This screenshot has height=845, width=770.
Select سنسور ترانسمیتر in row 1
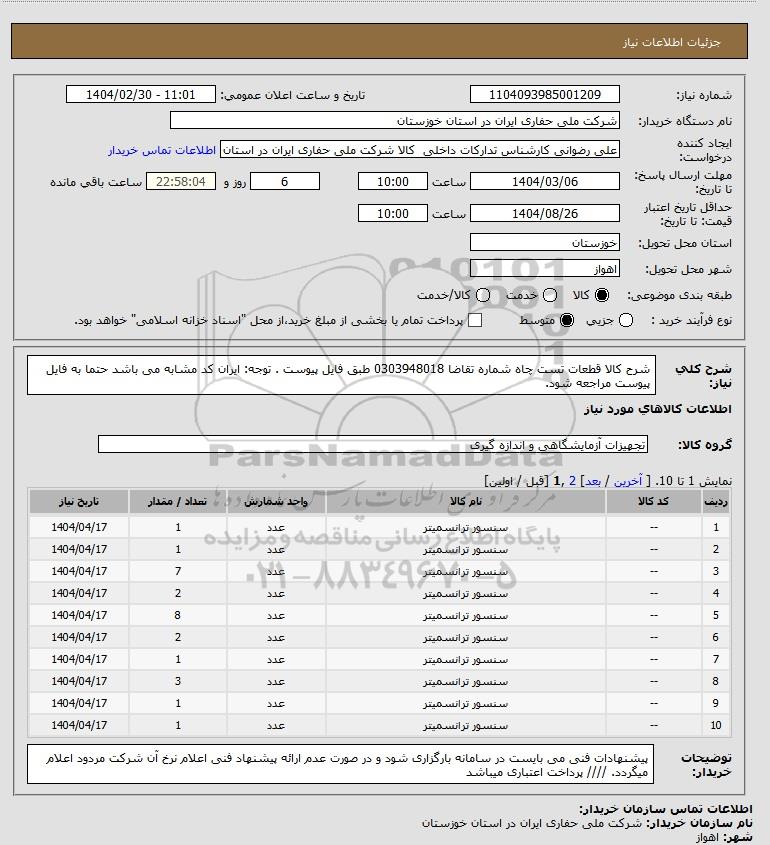[x=466, y=528]
